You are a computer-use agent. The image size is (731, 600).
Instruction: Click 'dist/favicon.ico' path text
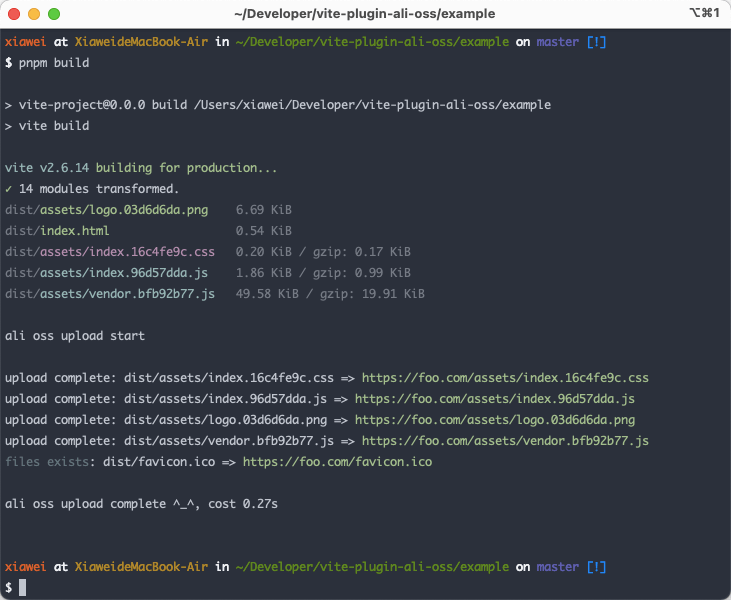[159, 462]
